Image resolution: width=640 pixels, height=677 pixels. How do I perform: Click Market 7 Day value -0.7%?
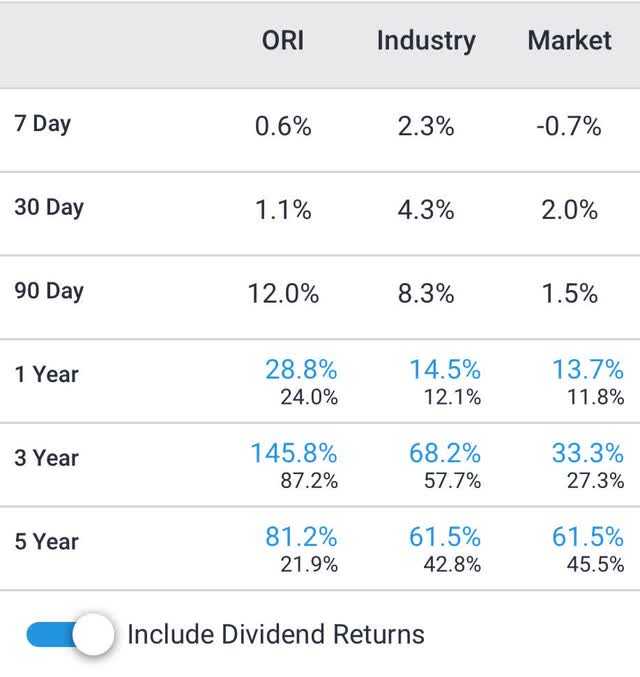569,127
